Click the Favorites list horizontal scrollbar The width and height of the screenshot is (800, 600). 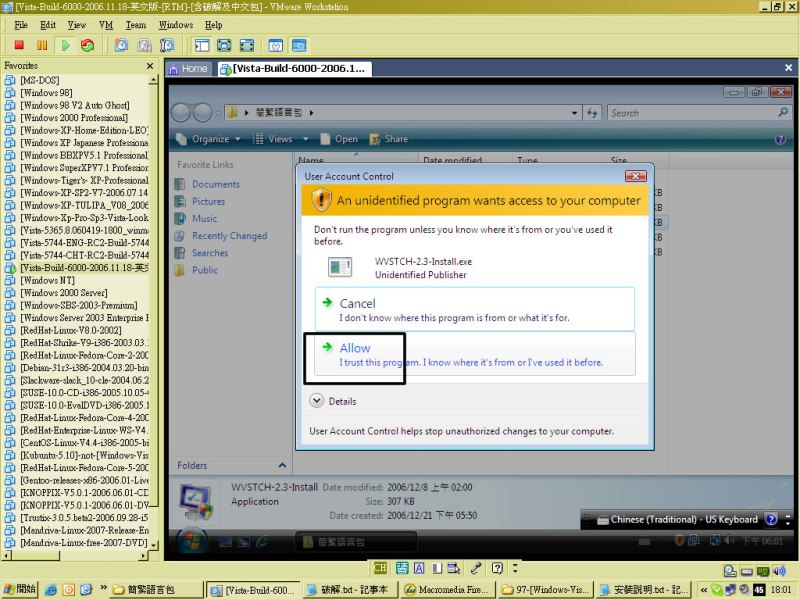pos(75,556)
